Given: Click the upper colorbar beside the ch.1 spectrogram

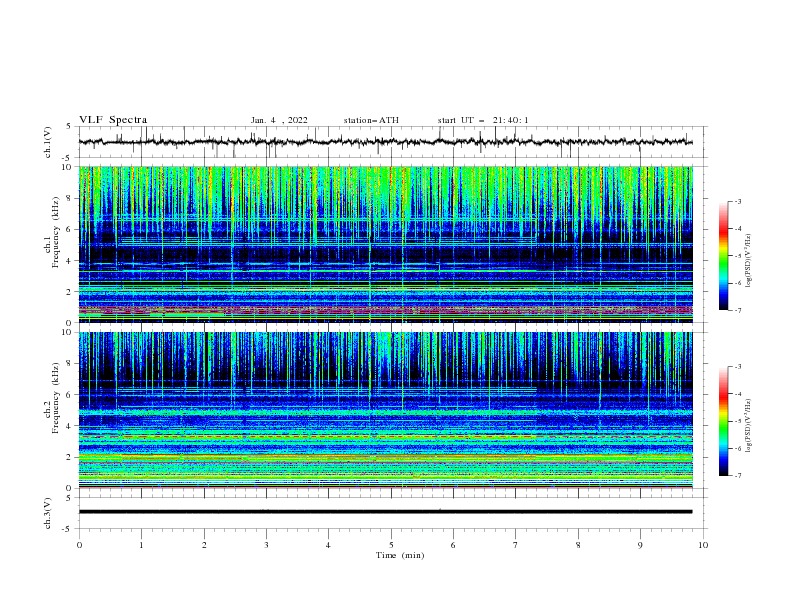Looking at the screenshot, I should [x=724, y=256].
